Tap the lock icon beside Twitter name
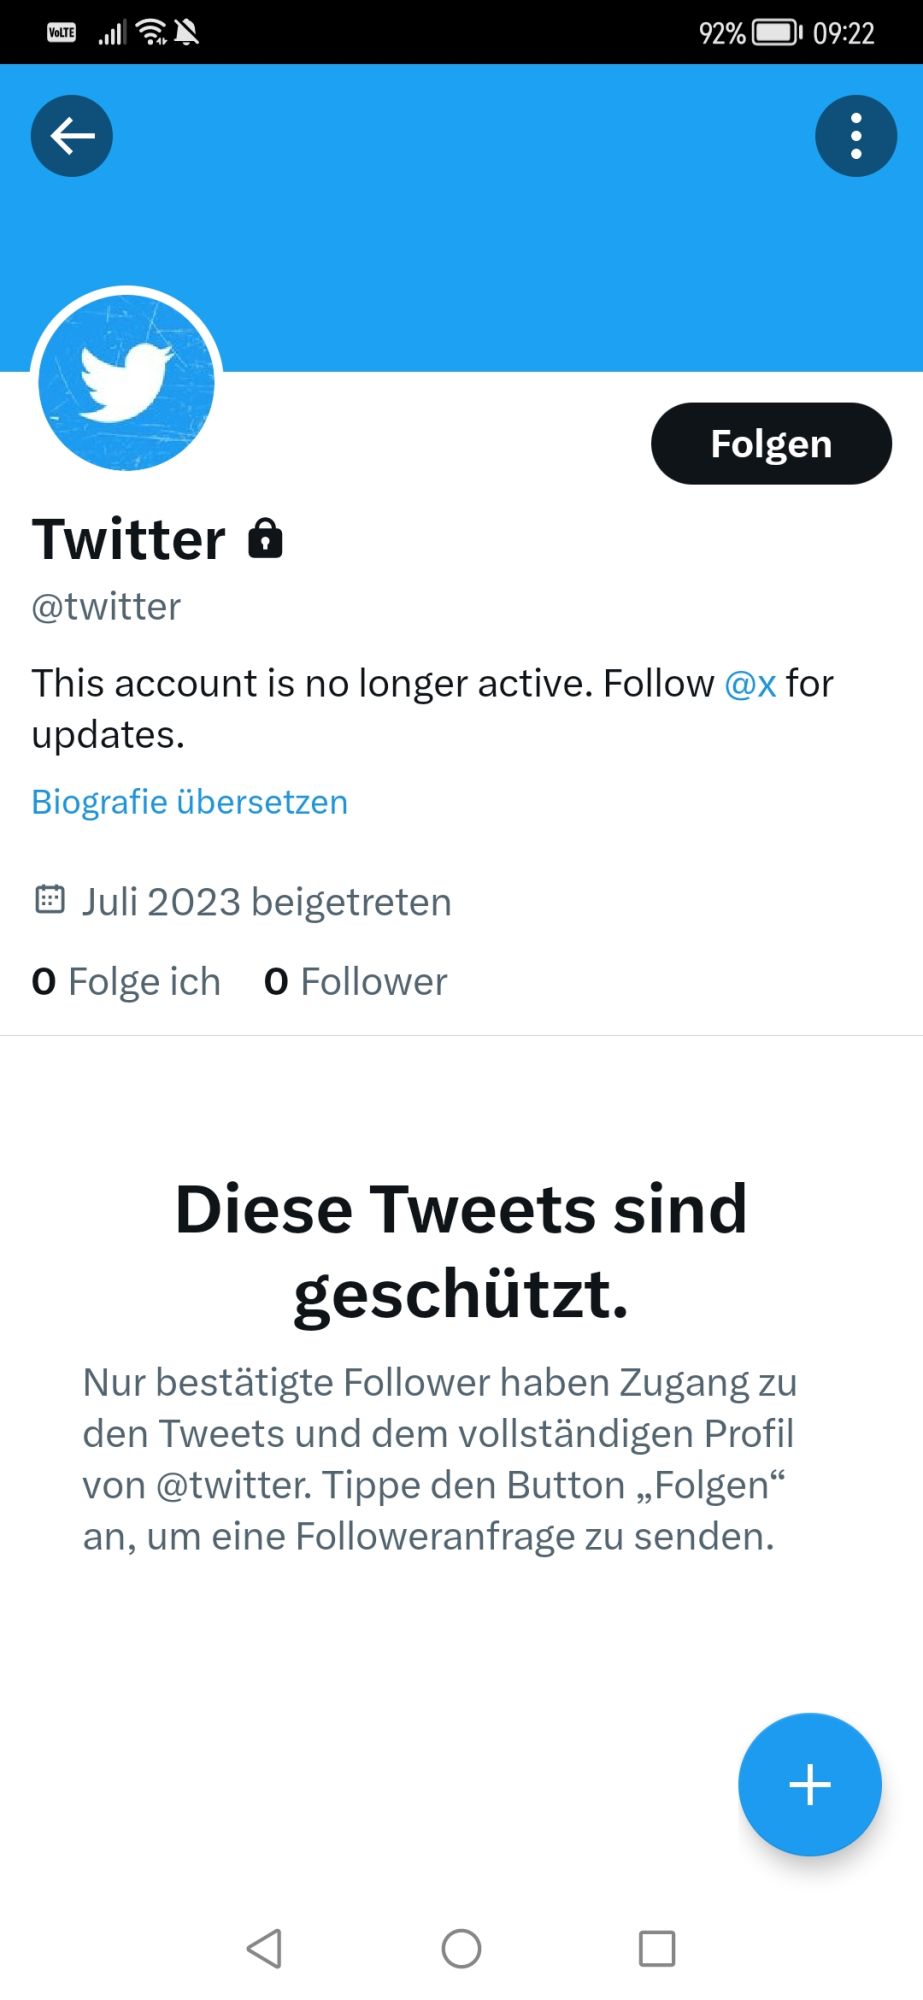 coord(265,538)
